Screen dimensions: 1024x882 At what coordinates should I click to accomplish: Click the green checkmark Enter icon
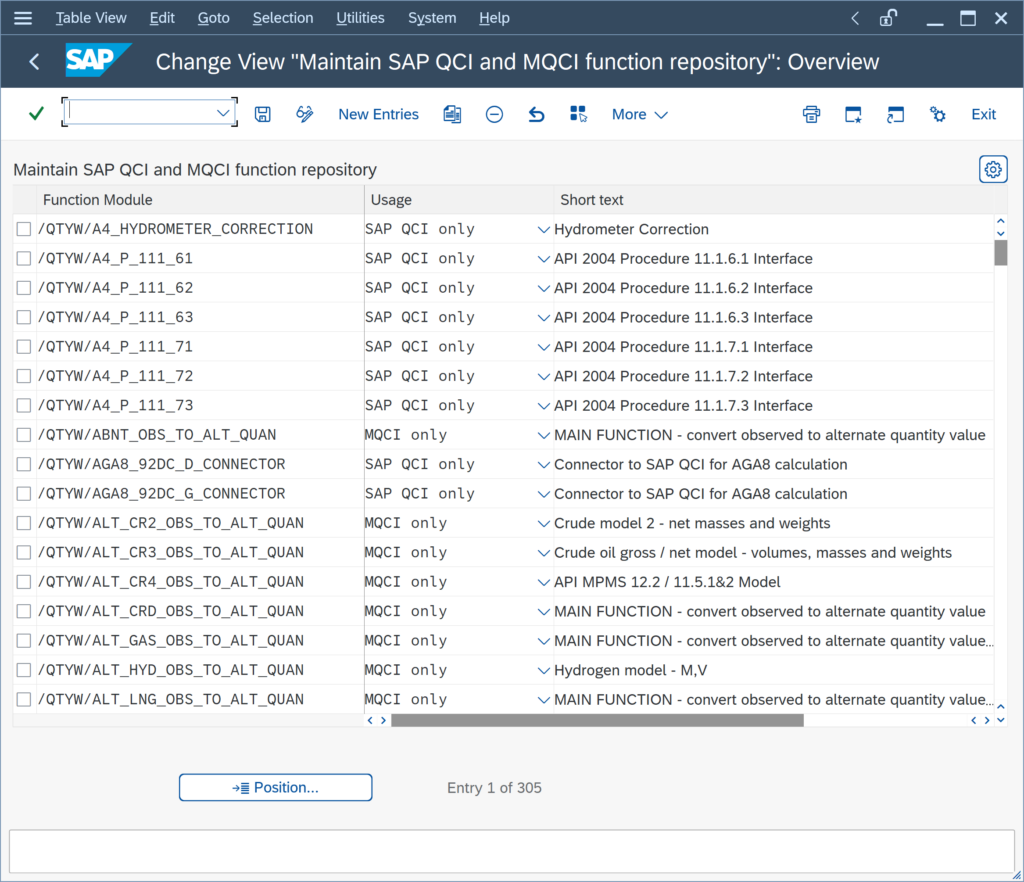(37, 114)
